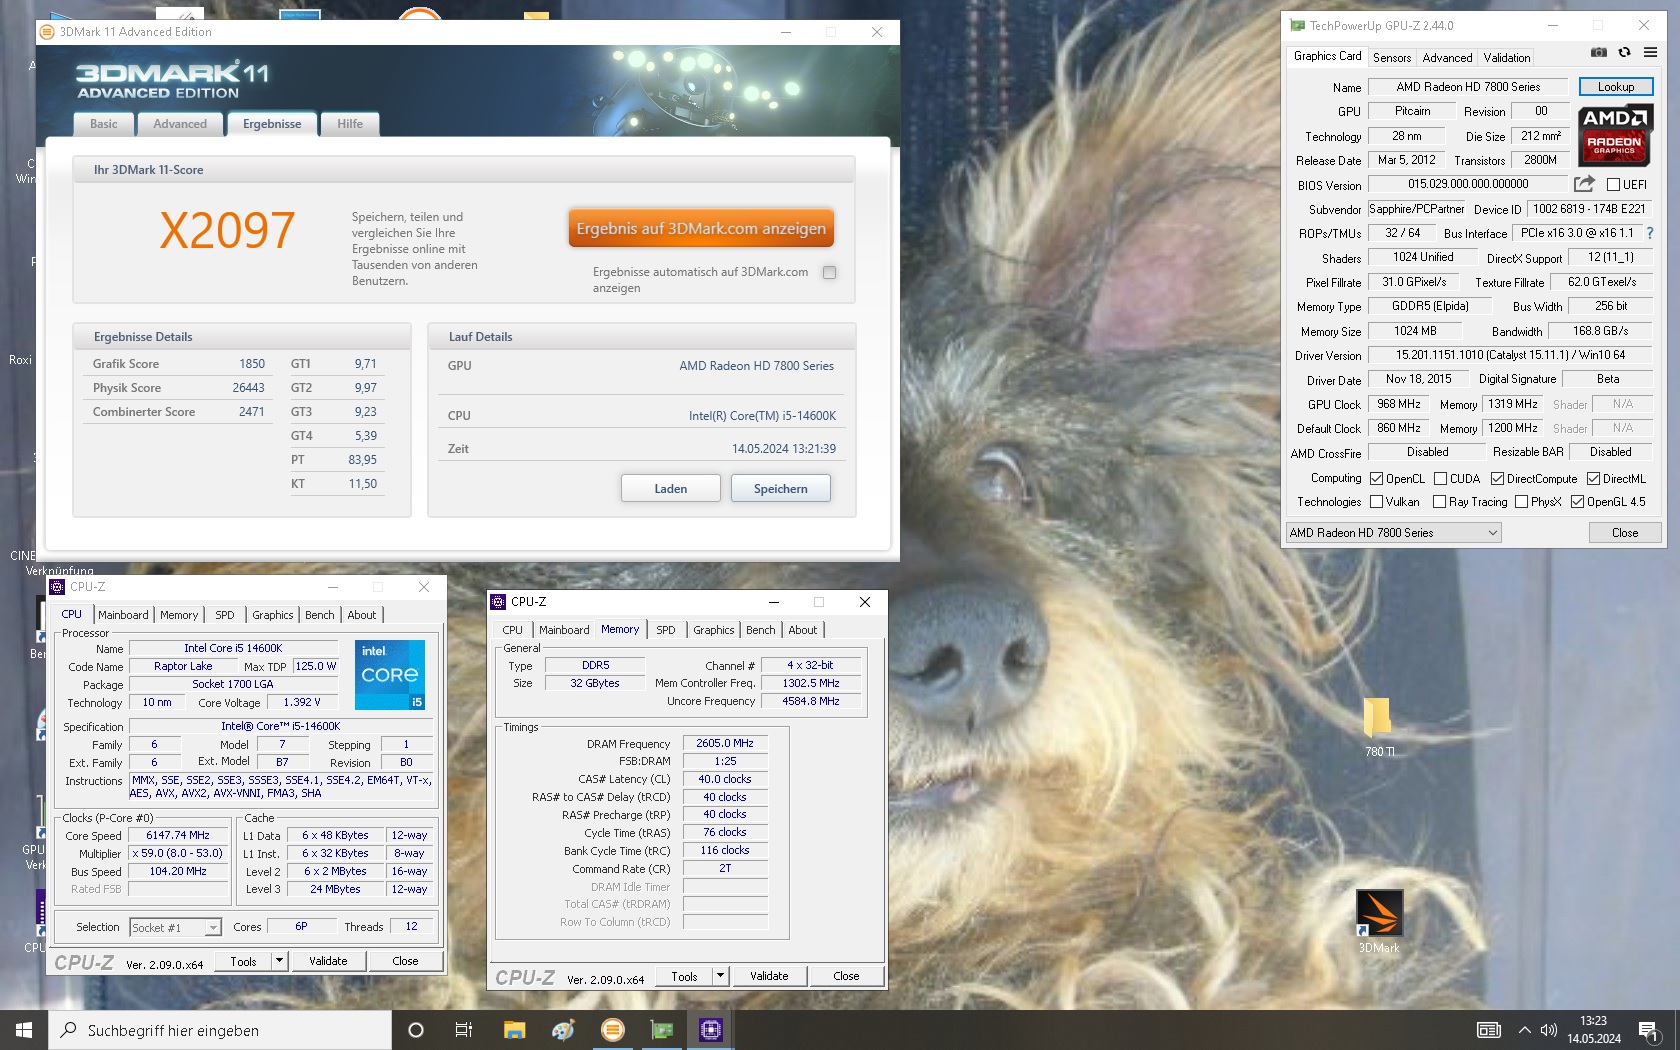Viewport: 1680px width, 1050px height.
Task: Click the GPU-Z refresh icon
Action: pyautogui.click(x=1624, y=52)
